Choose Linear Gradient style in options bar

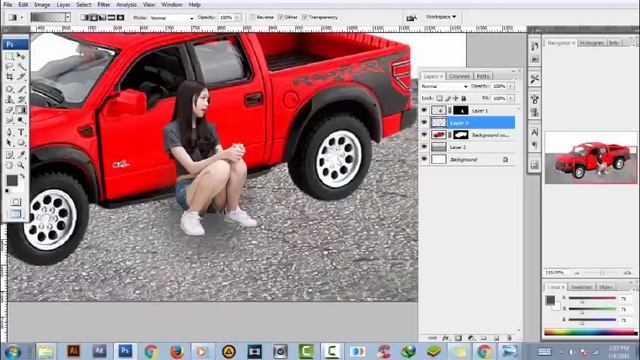point(84,18)
